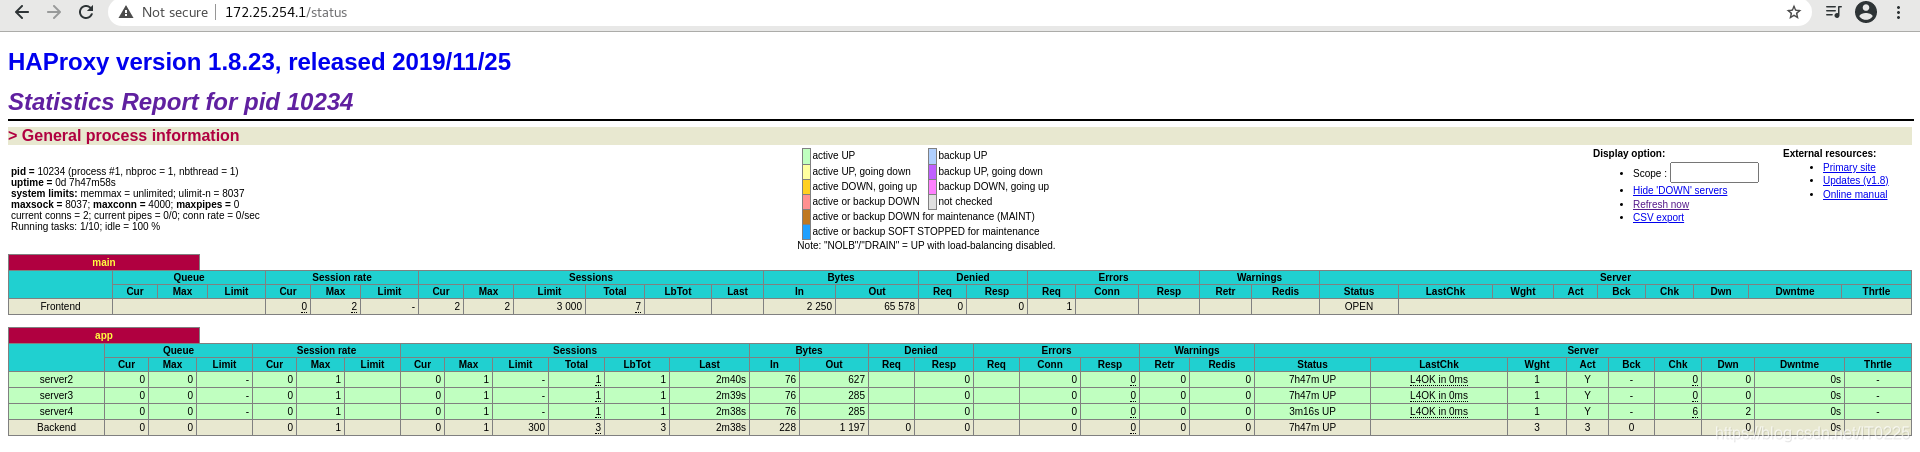This screenshot has height=452, width=1920.
Task: Click the Not secure warning icon
Action: pyautogui.click(x=126, y=12)
